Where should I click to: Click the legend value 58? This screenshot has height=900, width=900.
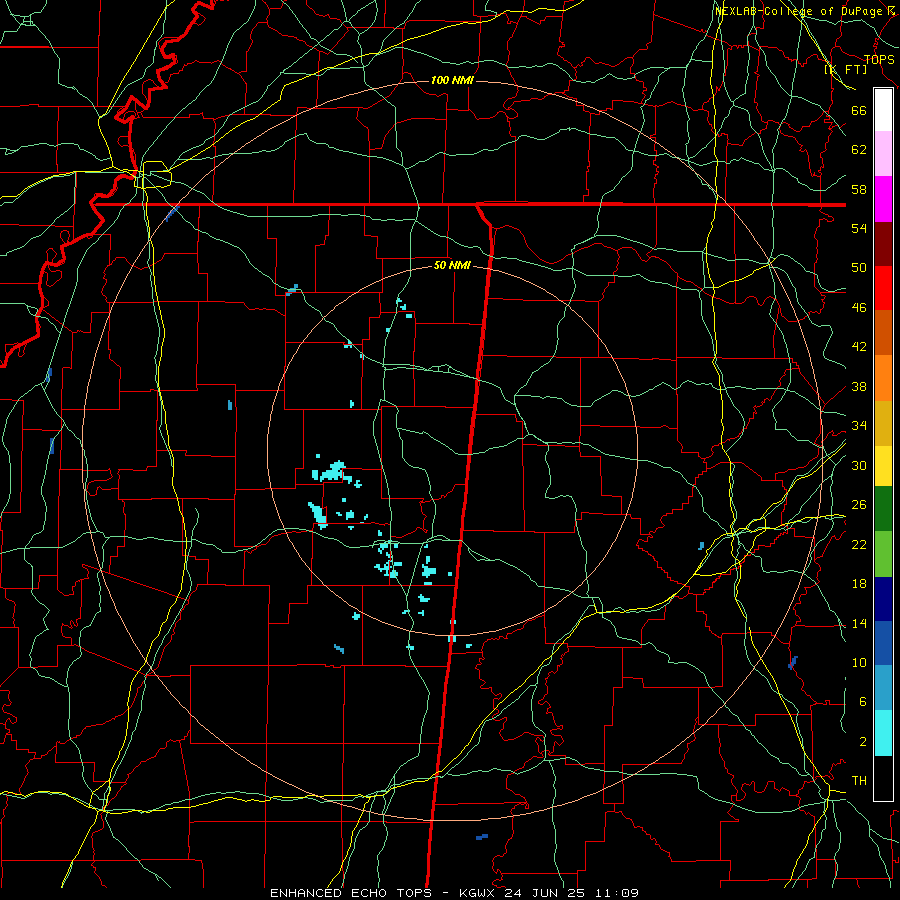tap(859, 189)
